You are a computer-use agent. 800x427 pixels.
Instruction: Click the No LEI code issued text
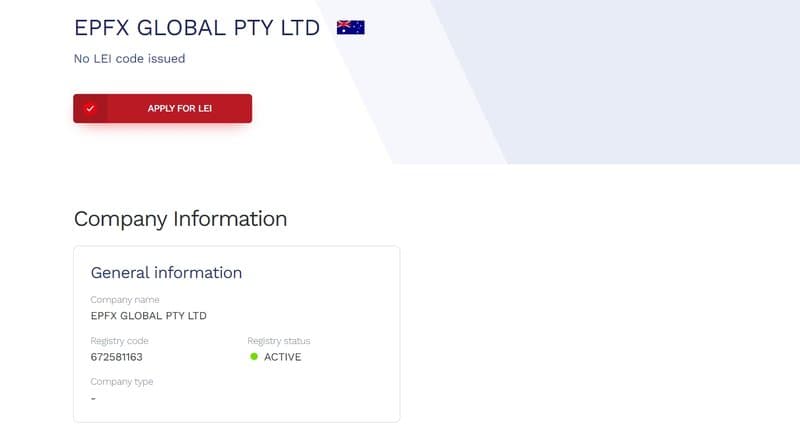point(130,59)
